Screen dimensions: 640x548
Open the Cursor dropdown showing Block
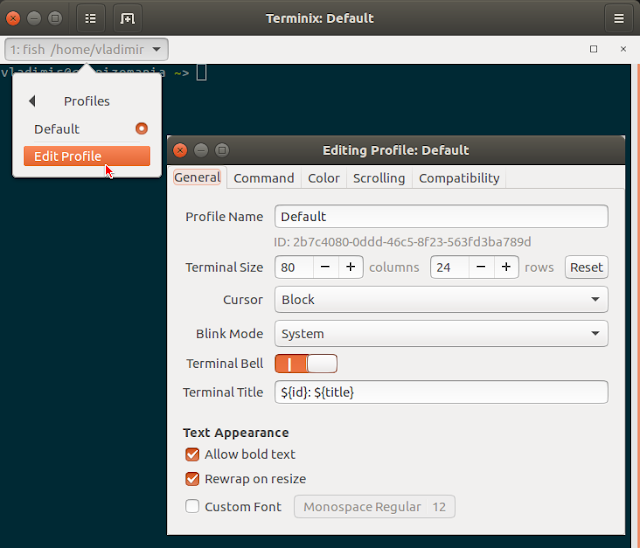441,300
